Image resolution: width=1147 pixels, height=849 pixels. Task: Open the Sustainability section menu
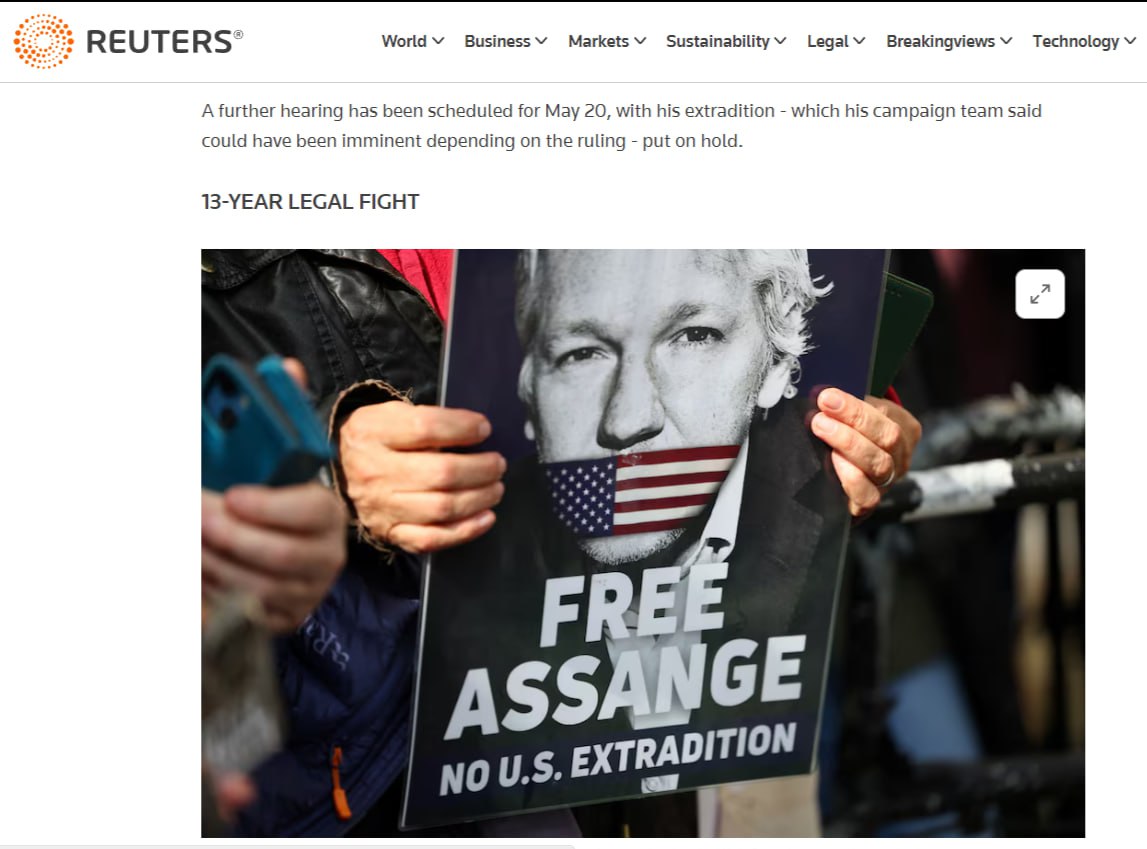[x=718, y=41]
